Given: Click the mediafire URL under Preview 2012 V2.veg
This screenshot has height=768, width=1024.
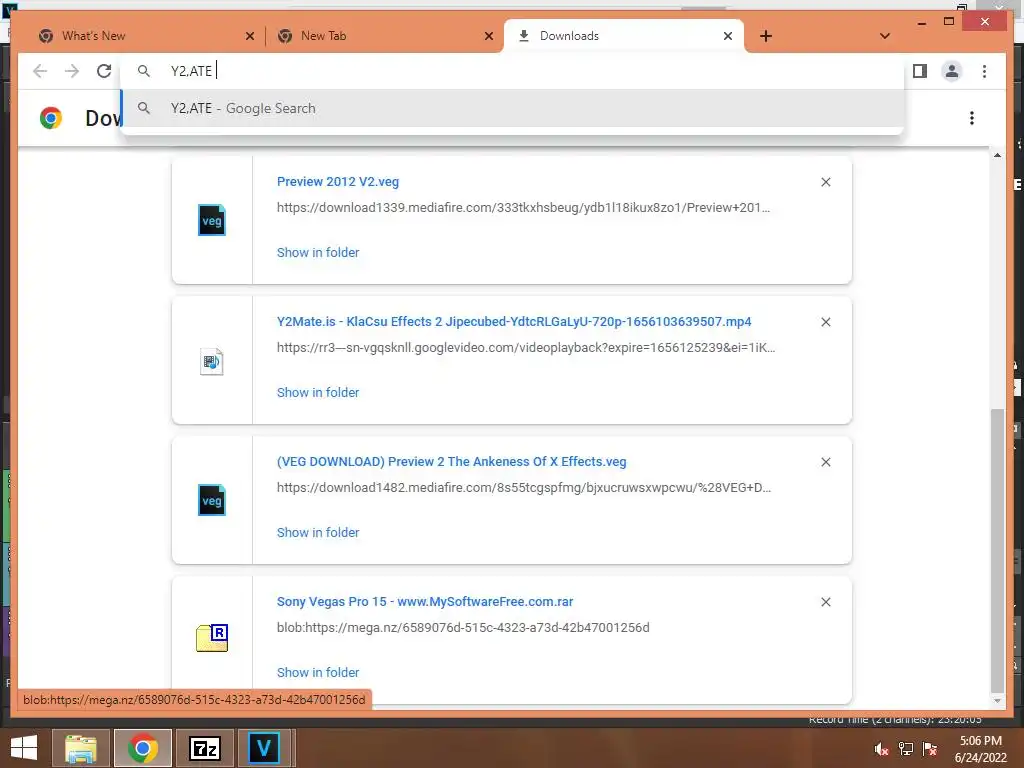Looking at the screenshot, I should [x=523, y=208].
